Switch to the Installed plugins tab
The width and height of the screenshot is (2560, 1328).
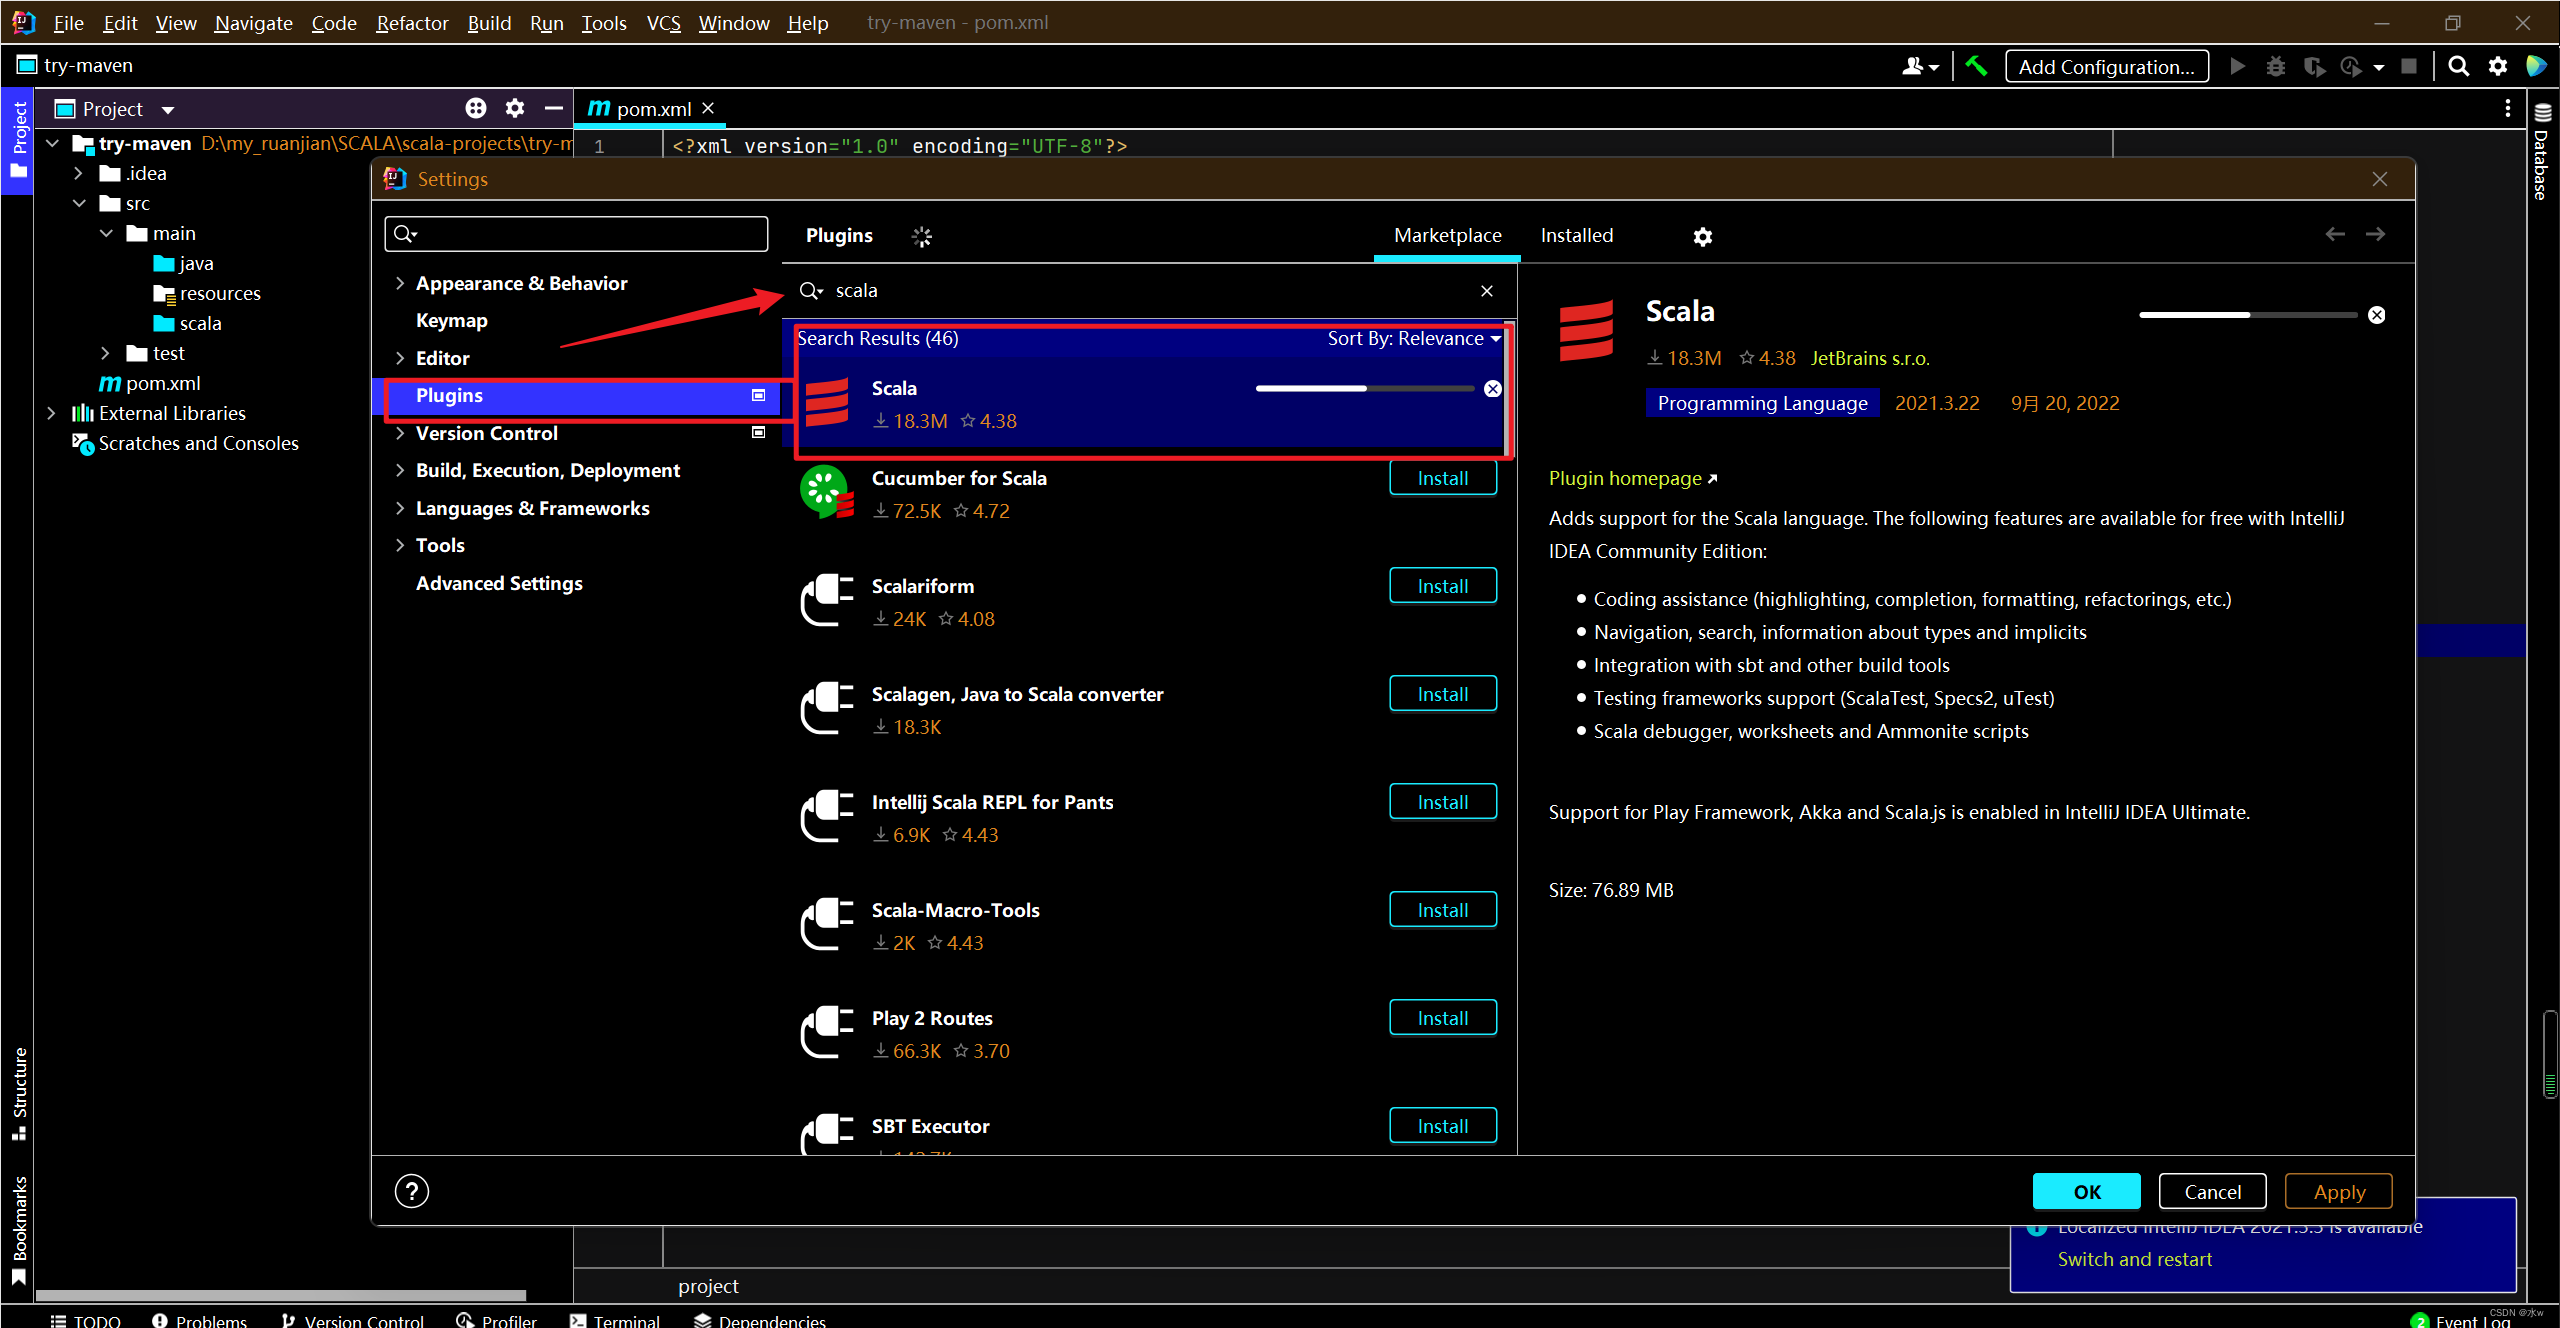(x=1576, y=236)
